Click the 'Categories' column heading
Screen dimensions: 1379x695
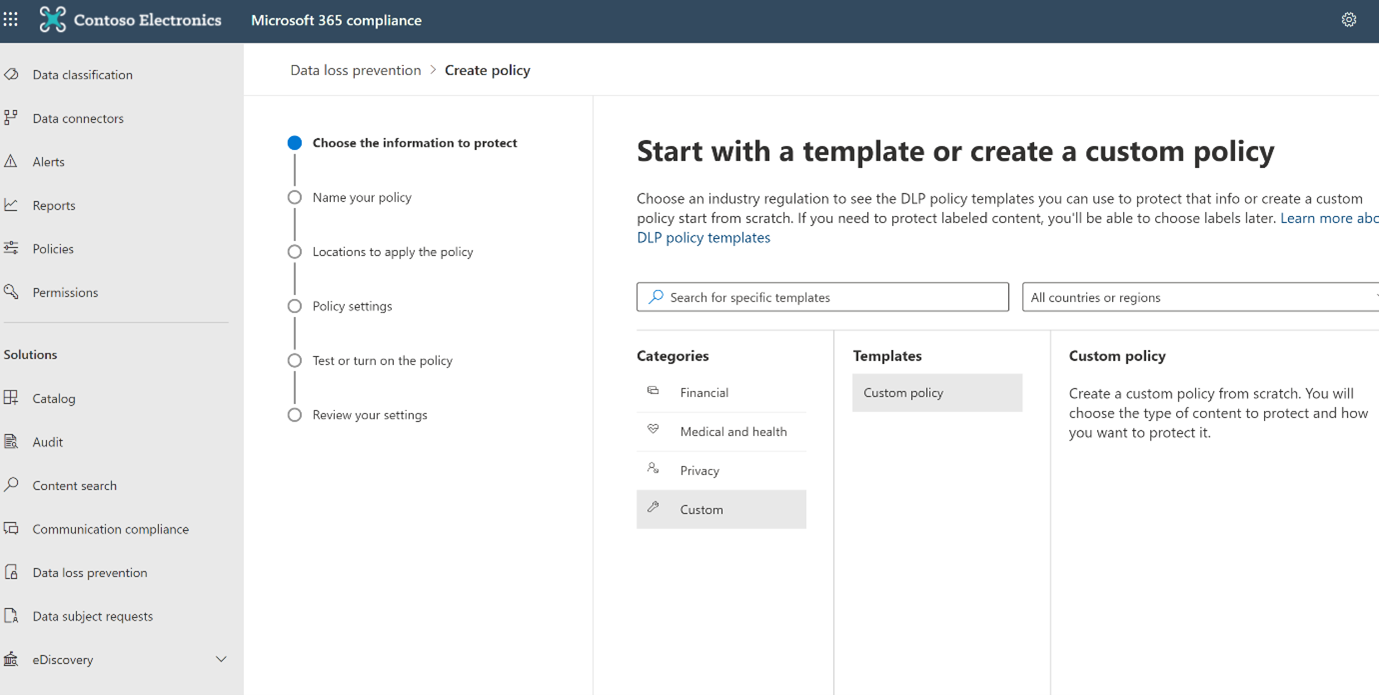tap(672, 356)
